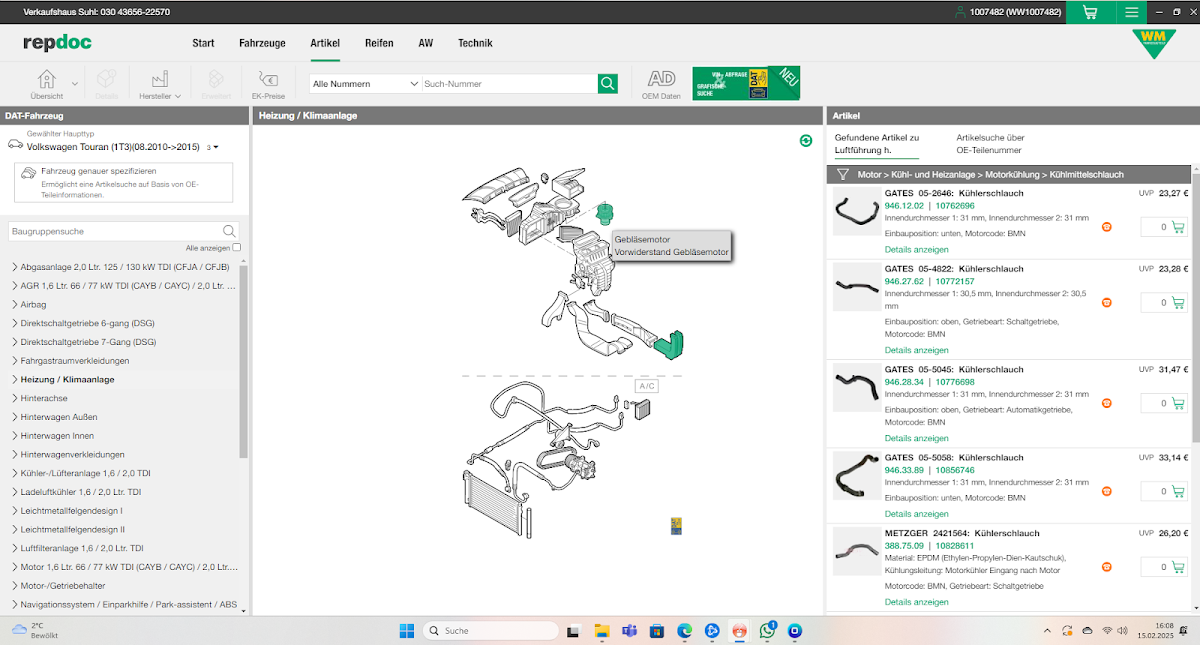
Task: Click the Baugruppensuche search field
Action: (x=114, y=231)
